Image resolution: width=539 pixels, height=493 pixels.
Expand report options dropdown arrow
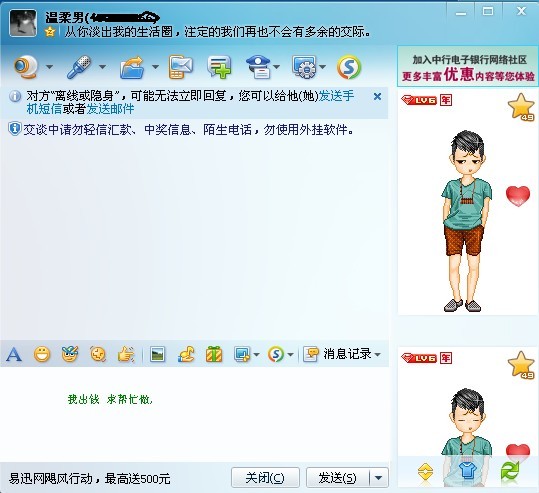click(x=277, y=67)
